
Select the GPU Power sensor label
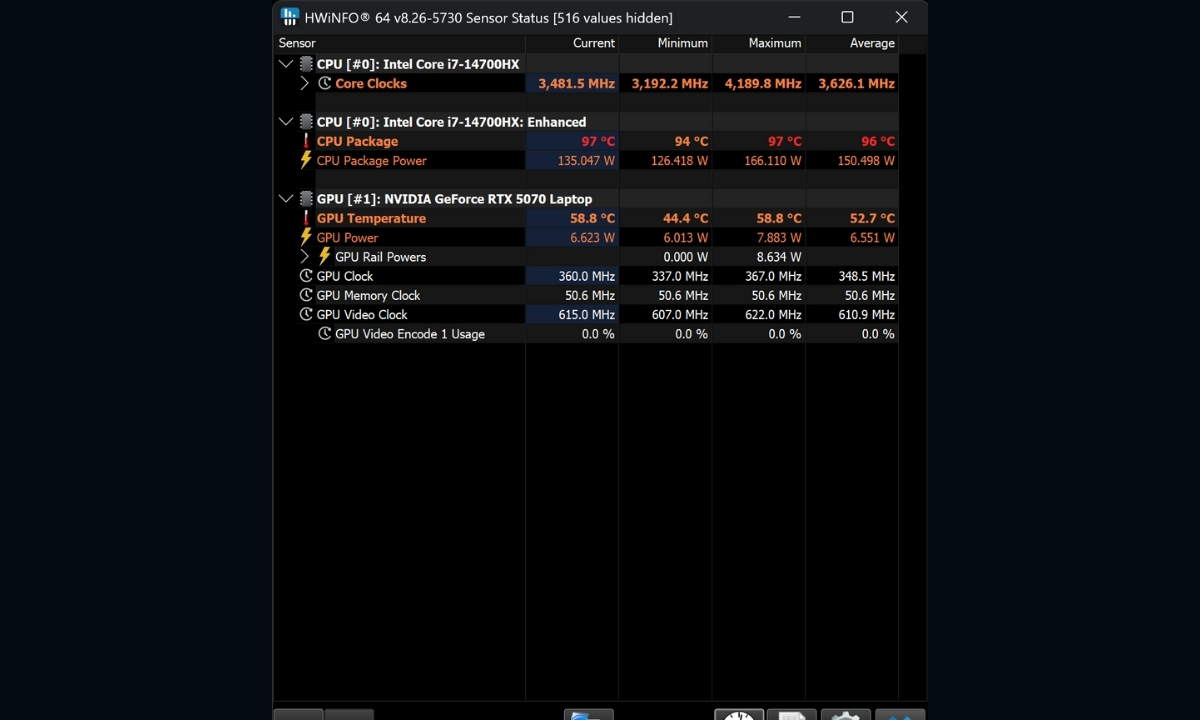point(347,237)
